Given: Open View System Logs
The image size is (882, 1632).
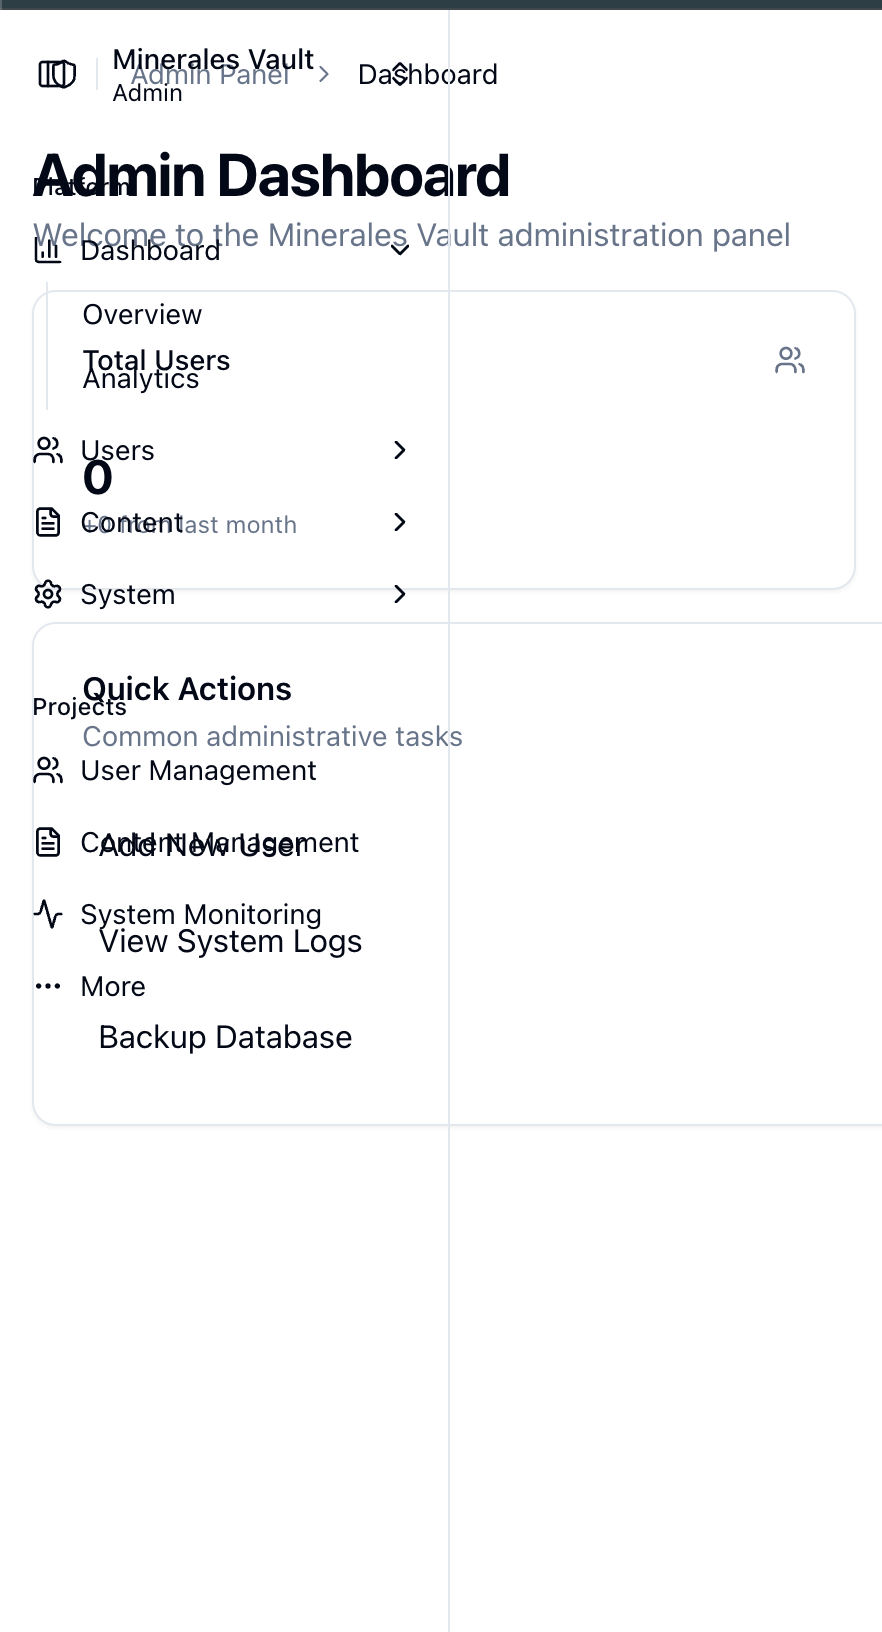Looking at the screenshot, I should [230, 941].
